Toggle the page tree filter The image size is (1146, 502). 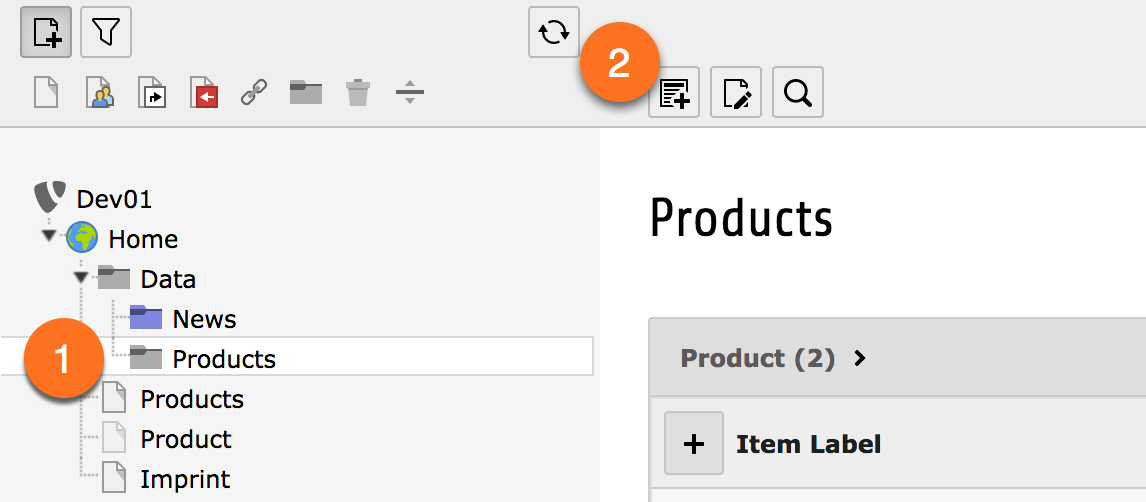point(106,33)
